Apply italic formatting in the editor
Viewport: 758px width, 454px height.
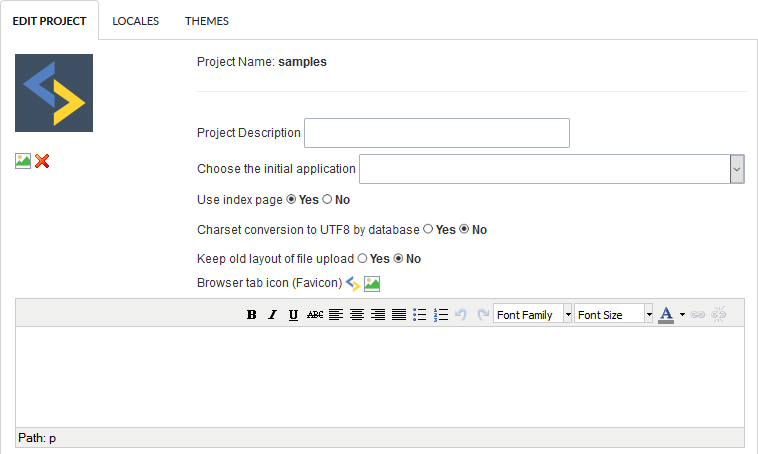coord(272,315)
